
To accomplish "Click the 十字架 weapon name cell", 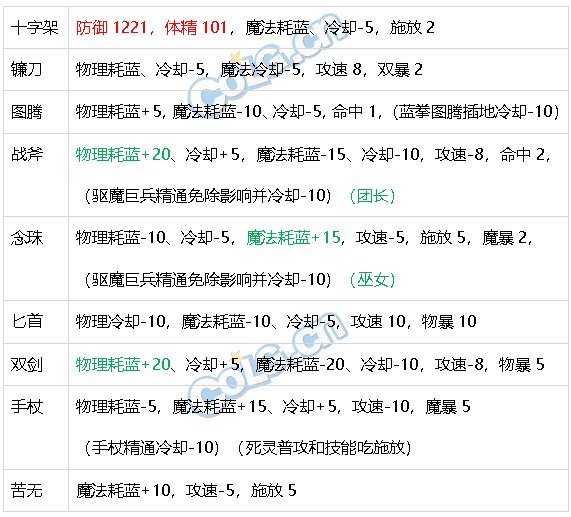I will point(35,28).
